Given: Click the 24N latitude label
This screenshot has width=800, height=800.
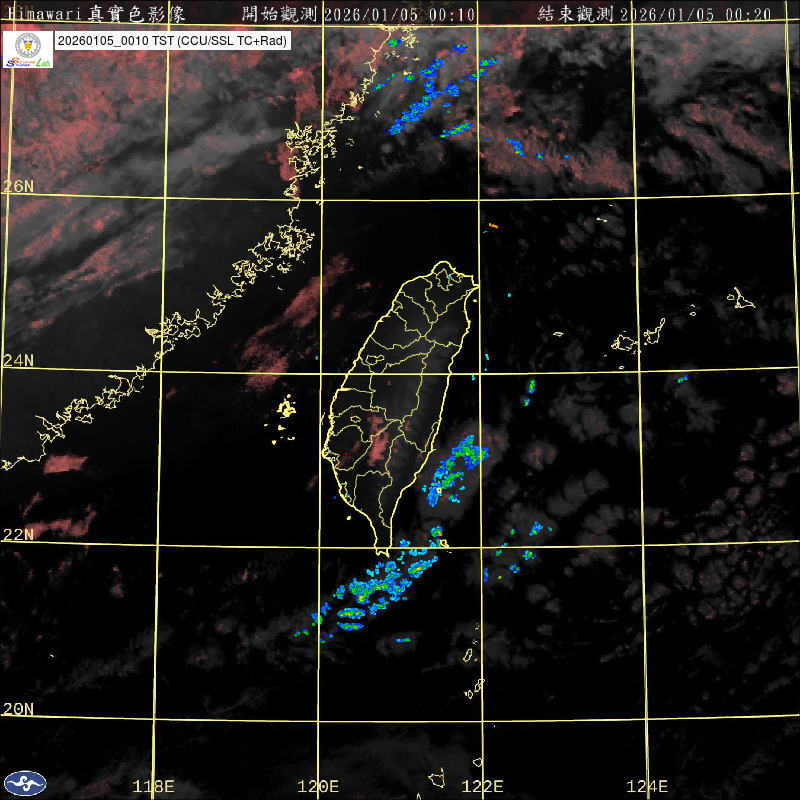Looking at the screenshot, I should 18,361.
